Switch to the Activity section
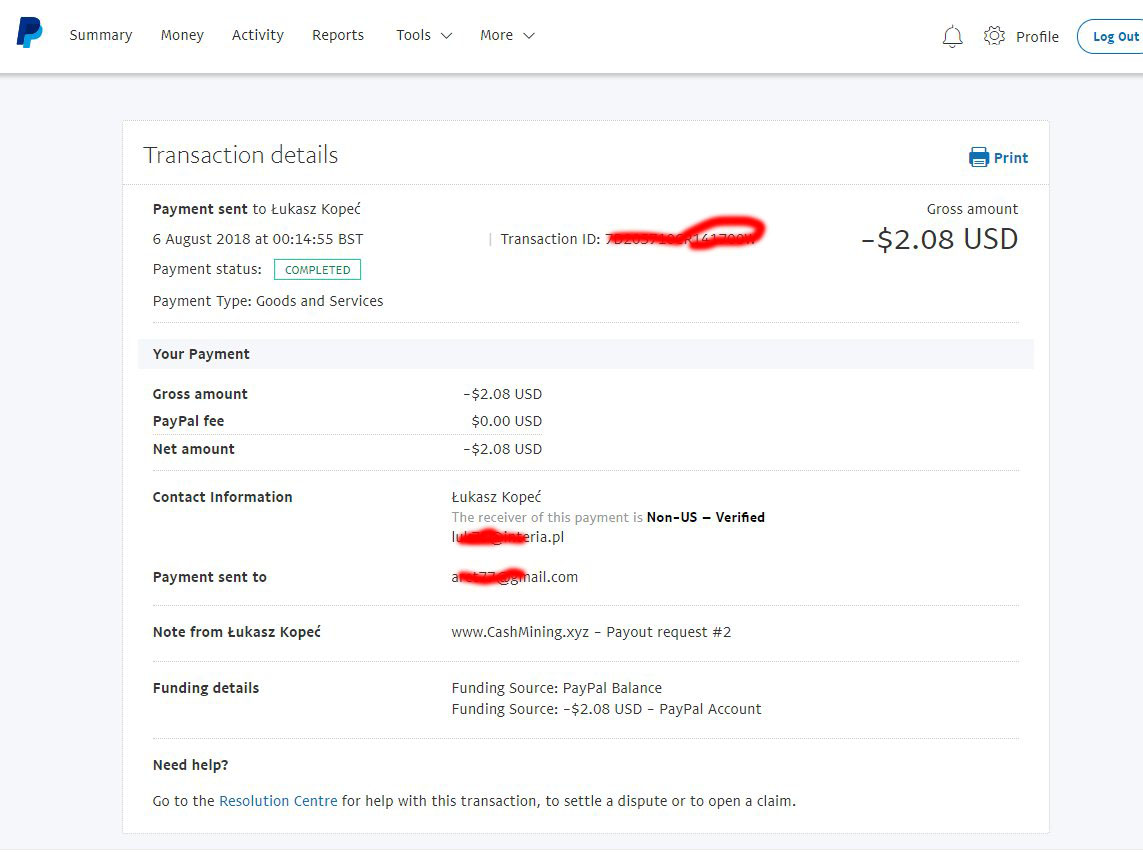The width and height of the screenshot is (1143, 852). pyautogui.click(x=257, y=35)
